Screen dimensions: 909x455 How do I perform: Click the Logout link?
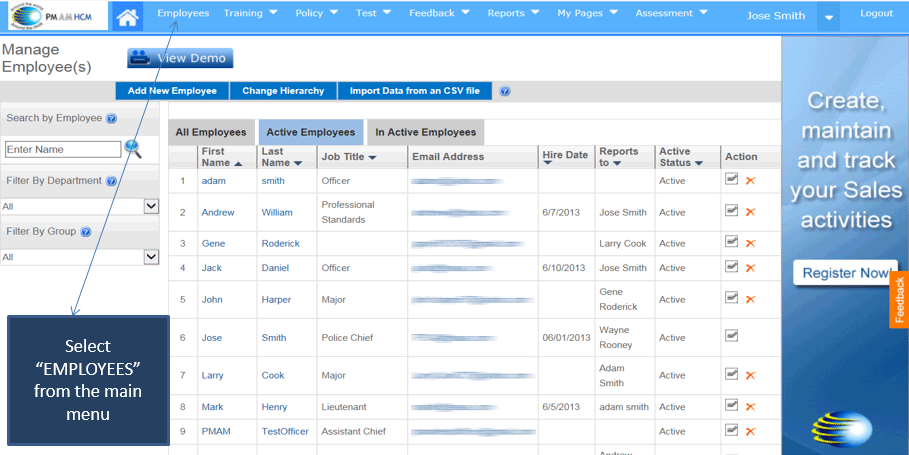876,14
